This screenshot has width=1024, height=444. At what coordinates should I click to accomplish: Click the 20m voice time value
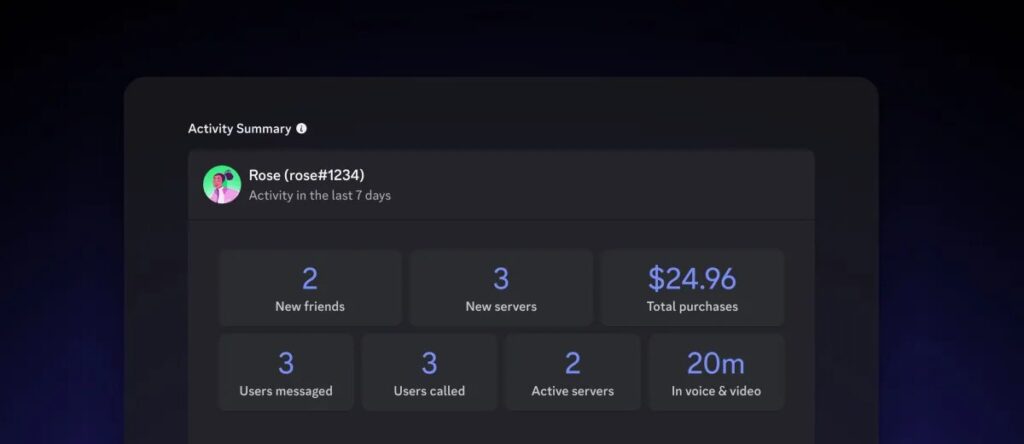[716, 362]
